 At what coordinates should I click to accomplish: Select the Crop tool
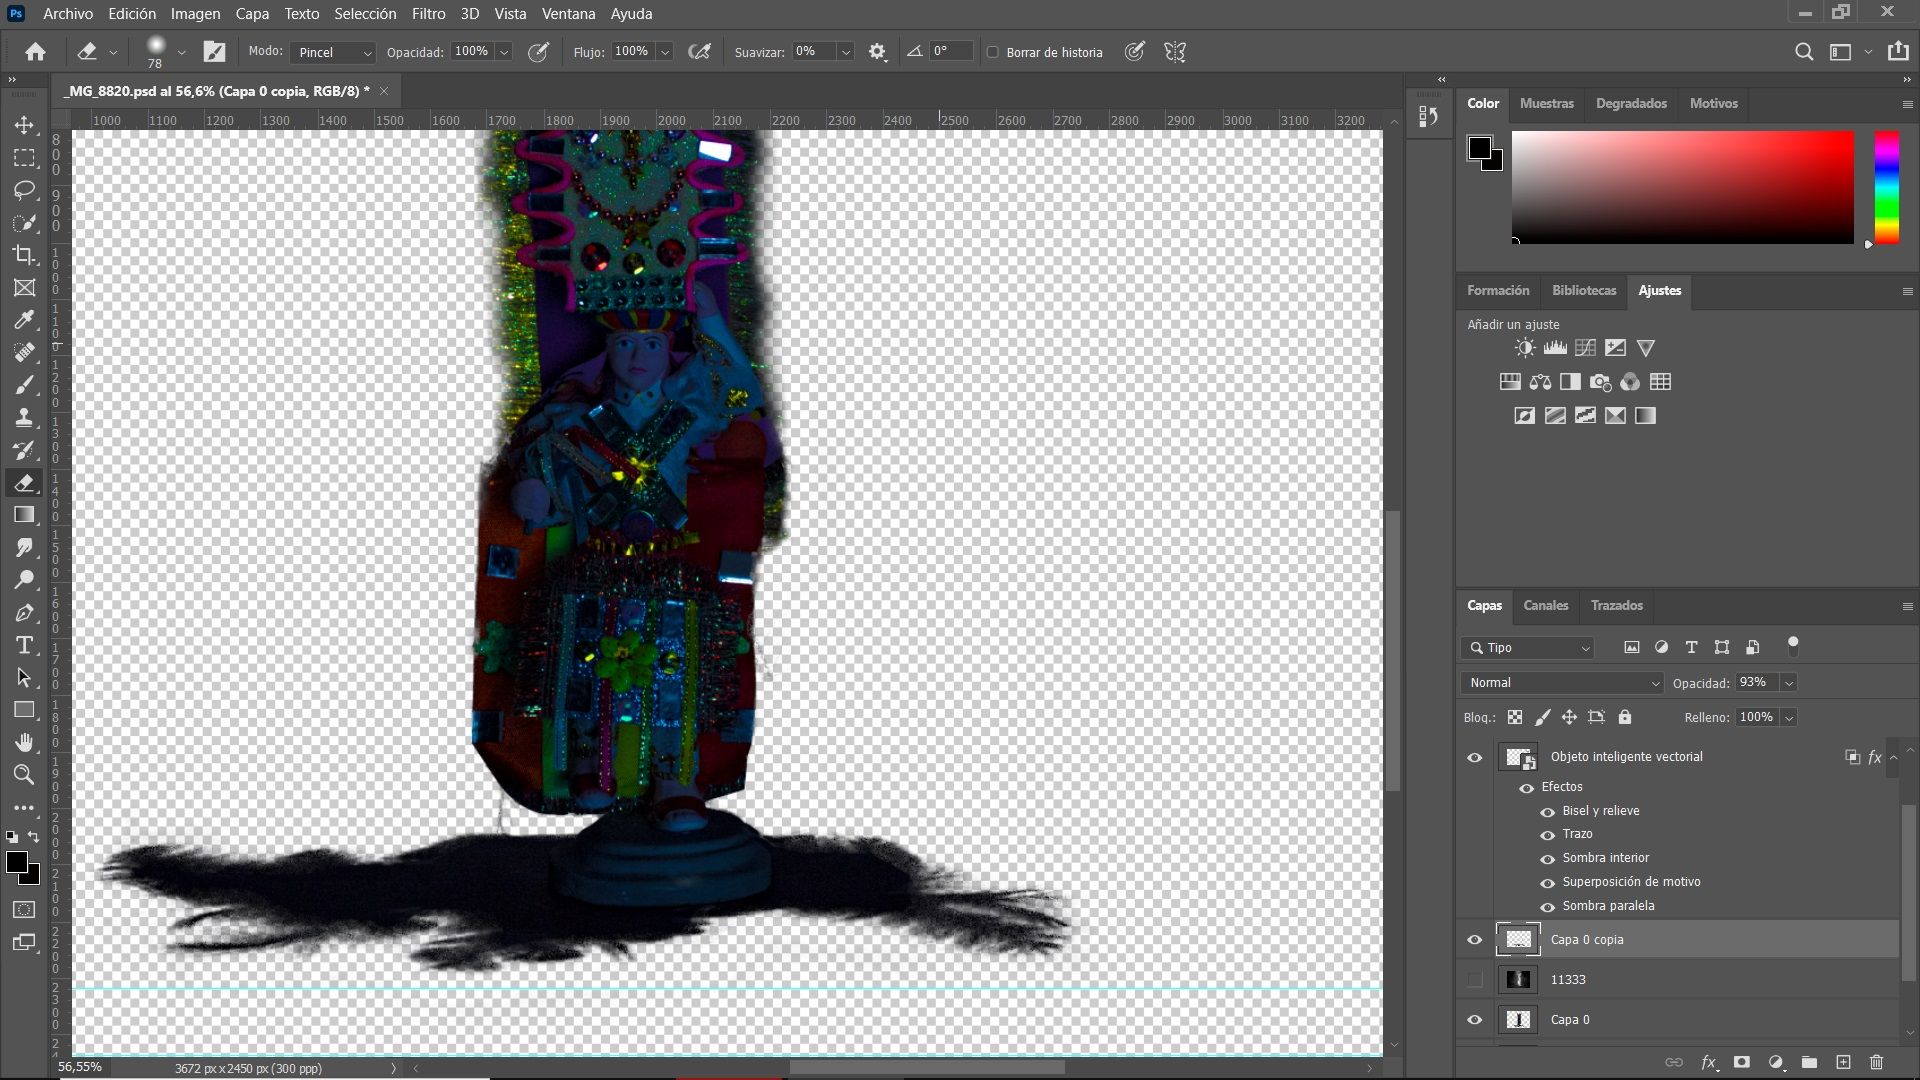pos(24,255)
